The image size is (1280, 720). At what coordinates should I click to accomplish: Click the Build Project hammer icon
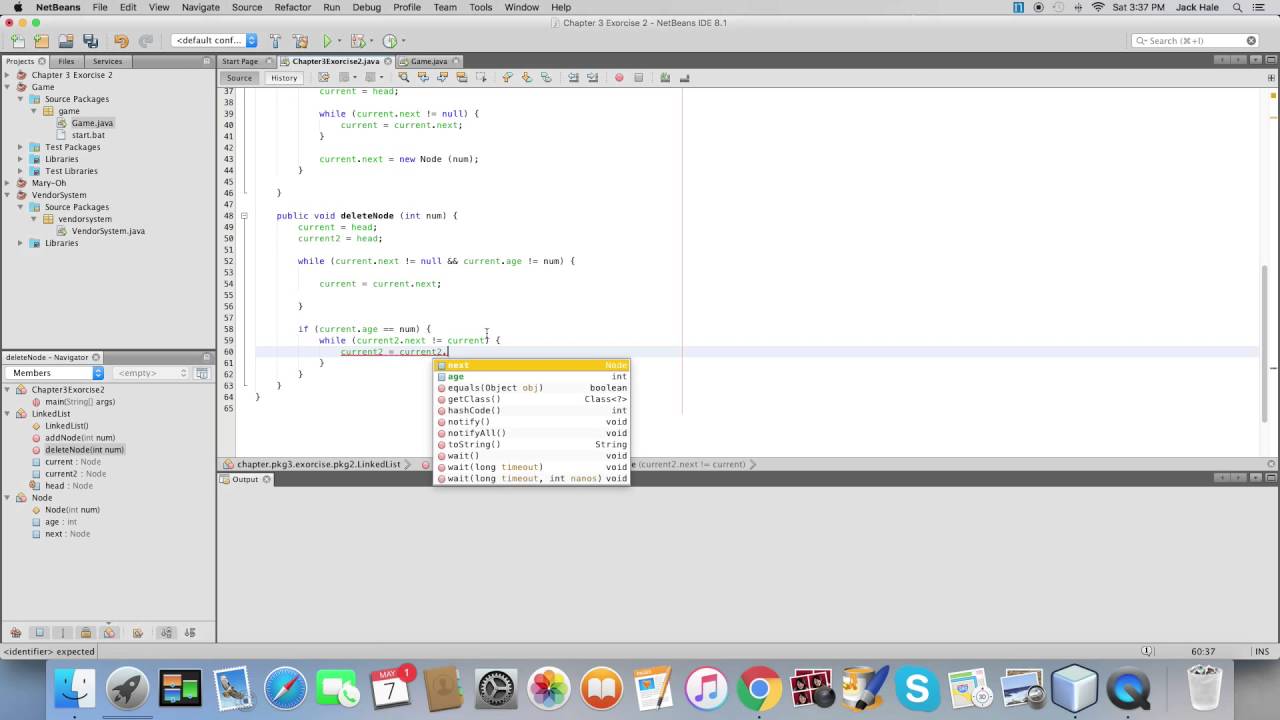point(275,41)
